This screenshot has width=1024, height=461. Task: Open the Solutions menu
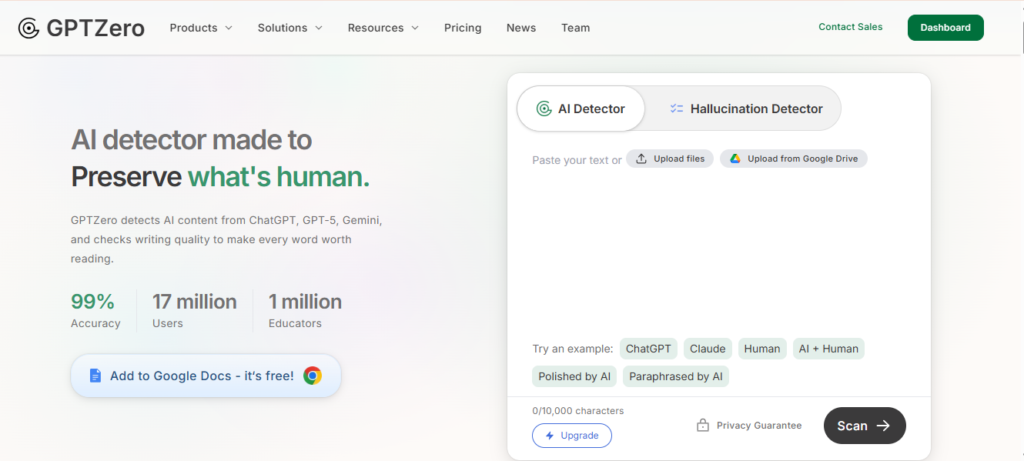pyautogui.click(x=290, y=28)
